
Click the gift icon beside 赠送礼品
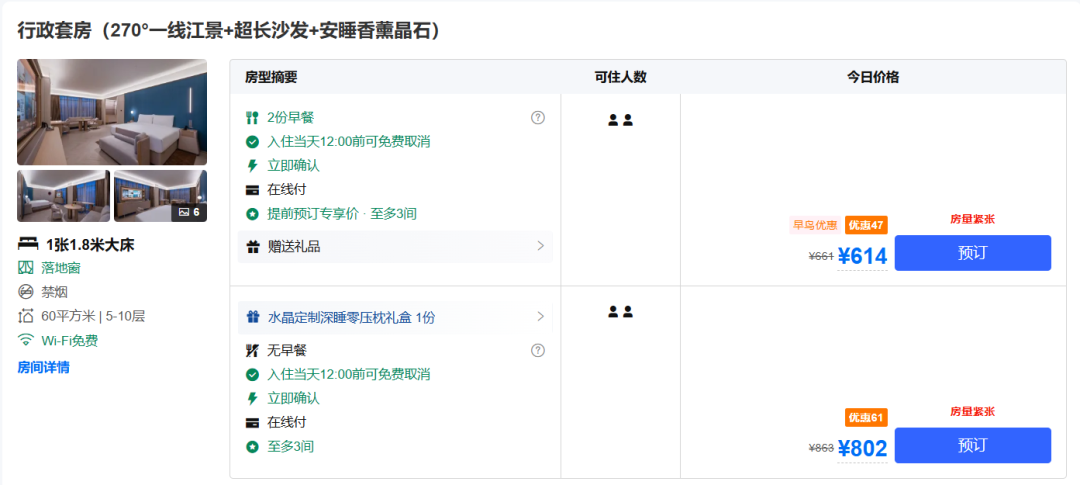[253, 247]
